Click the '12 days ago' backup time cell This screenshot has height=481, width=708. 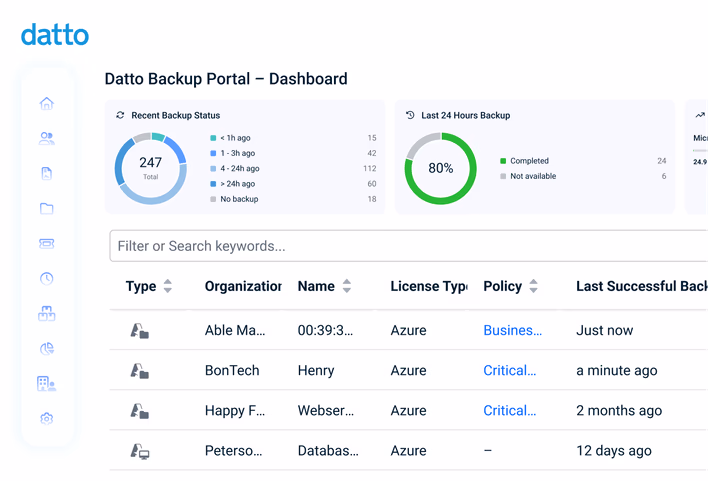coord(614,451)
